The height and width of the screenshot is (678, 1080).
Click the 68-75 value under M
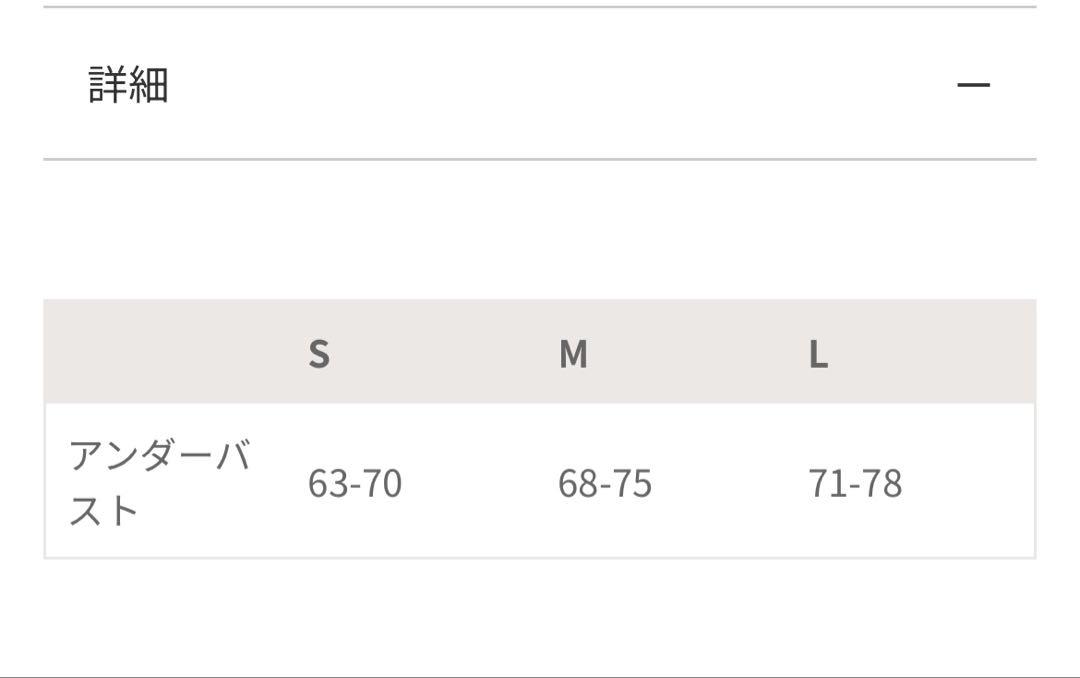click(x=605, y=483)
